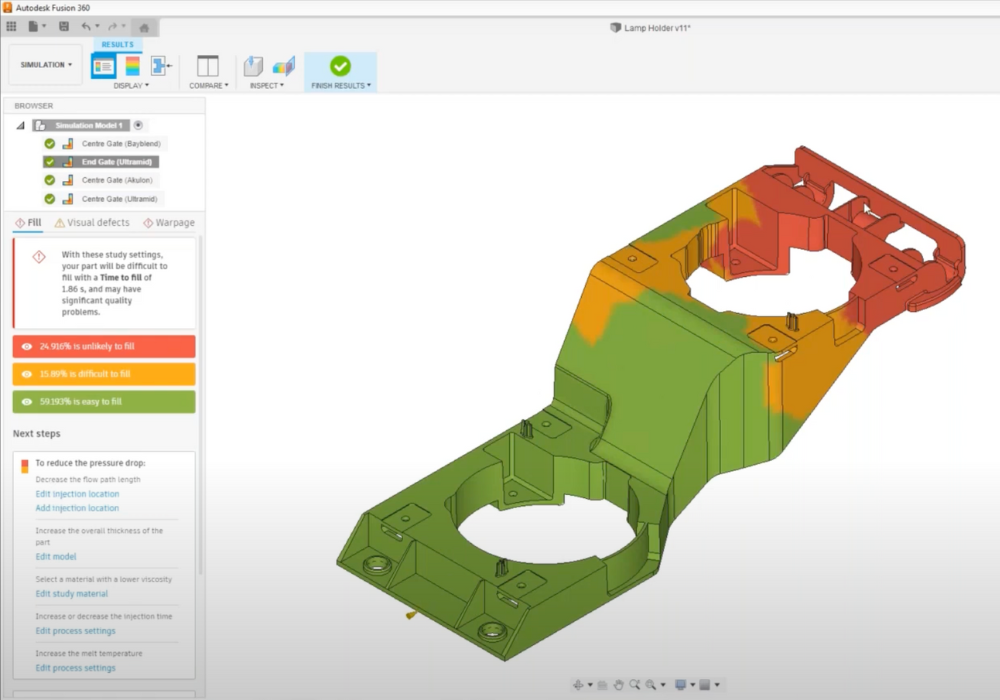The image size is (1000, 700).
Task: Click Edit process settings under injection time
Action: coord(75,631)
